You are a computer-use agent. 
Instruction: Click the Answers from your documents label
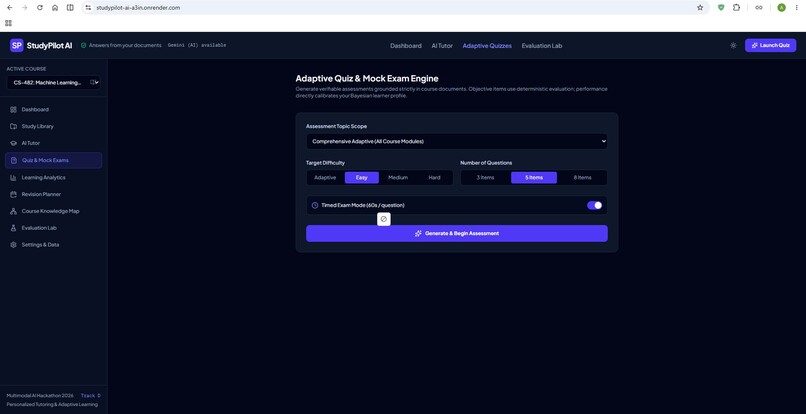click(x=125, y=45)
